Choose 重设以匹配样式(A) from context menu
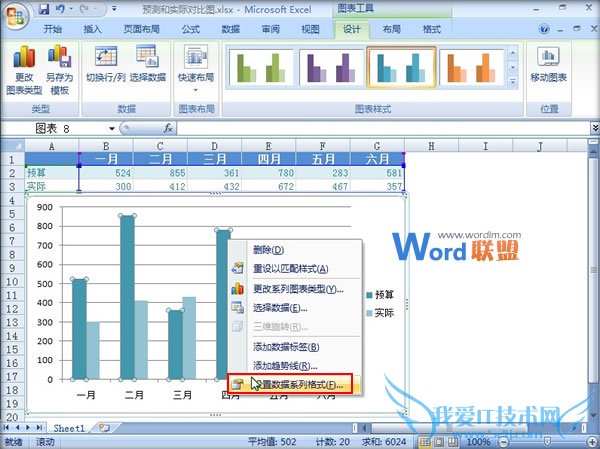This screenshot has width=600, height=449. click(x=295, y=269)
